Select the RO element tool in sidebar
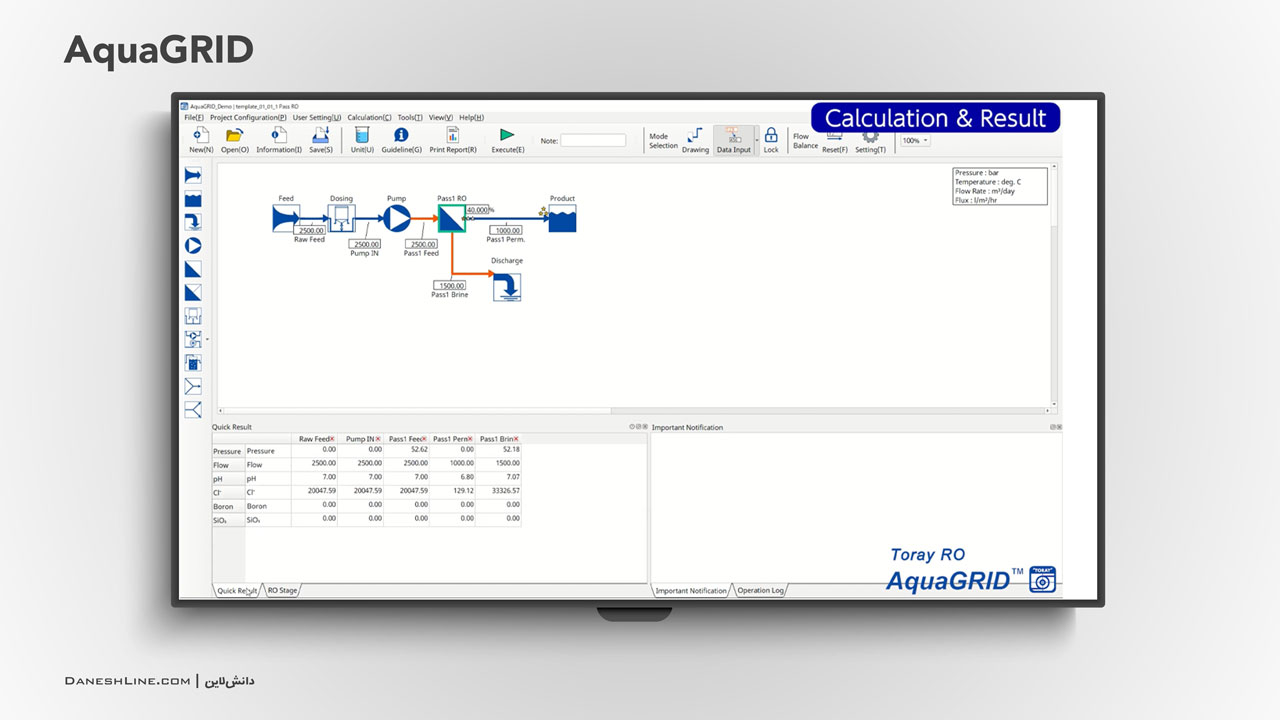 [x=193, y=269]
